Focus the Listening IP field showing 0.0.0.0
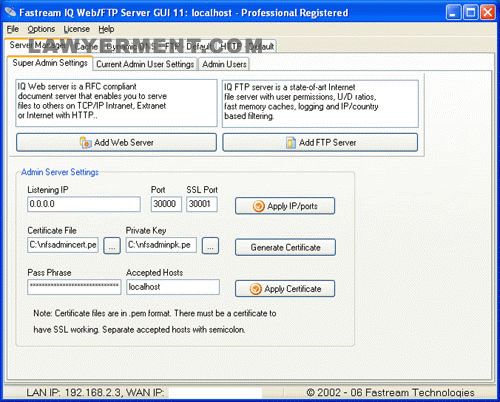This screenshot has width=500, height=402. click(x=84, y=204)
